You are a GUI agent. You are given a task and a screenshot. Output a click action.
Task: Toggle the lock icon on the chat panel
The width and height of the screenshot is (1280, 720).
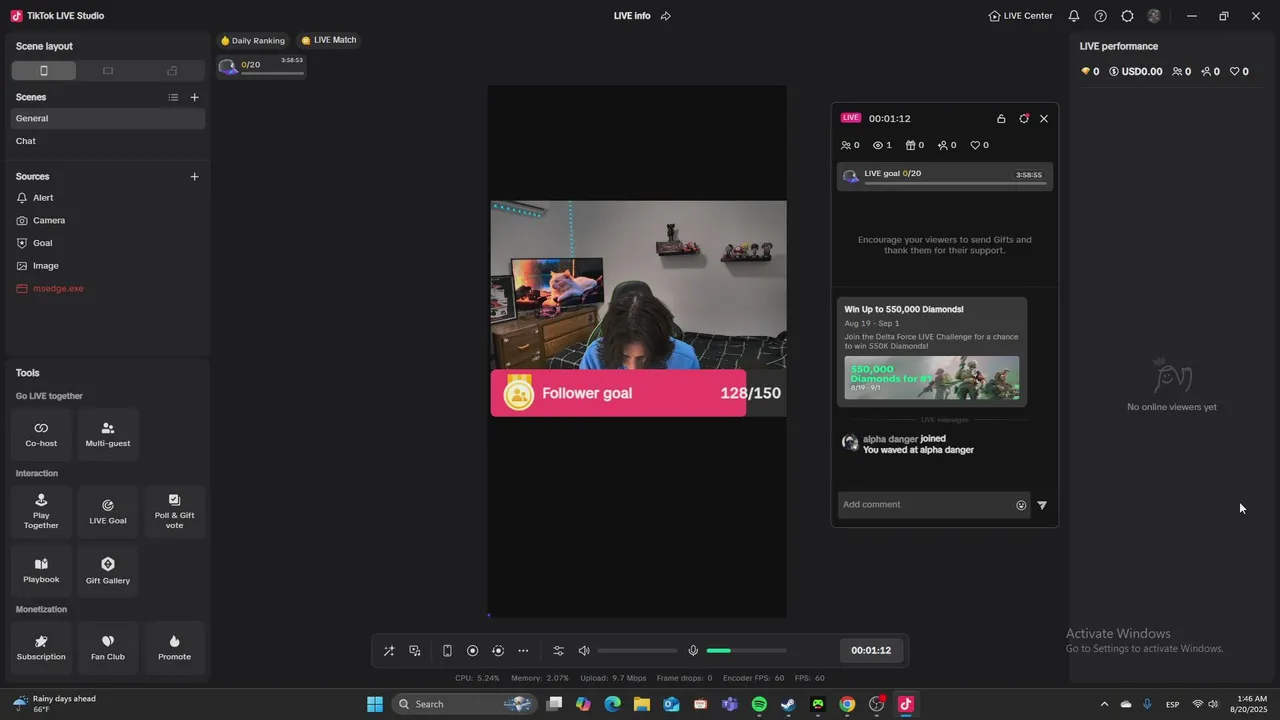(1001, 118)
